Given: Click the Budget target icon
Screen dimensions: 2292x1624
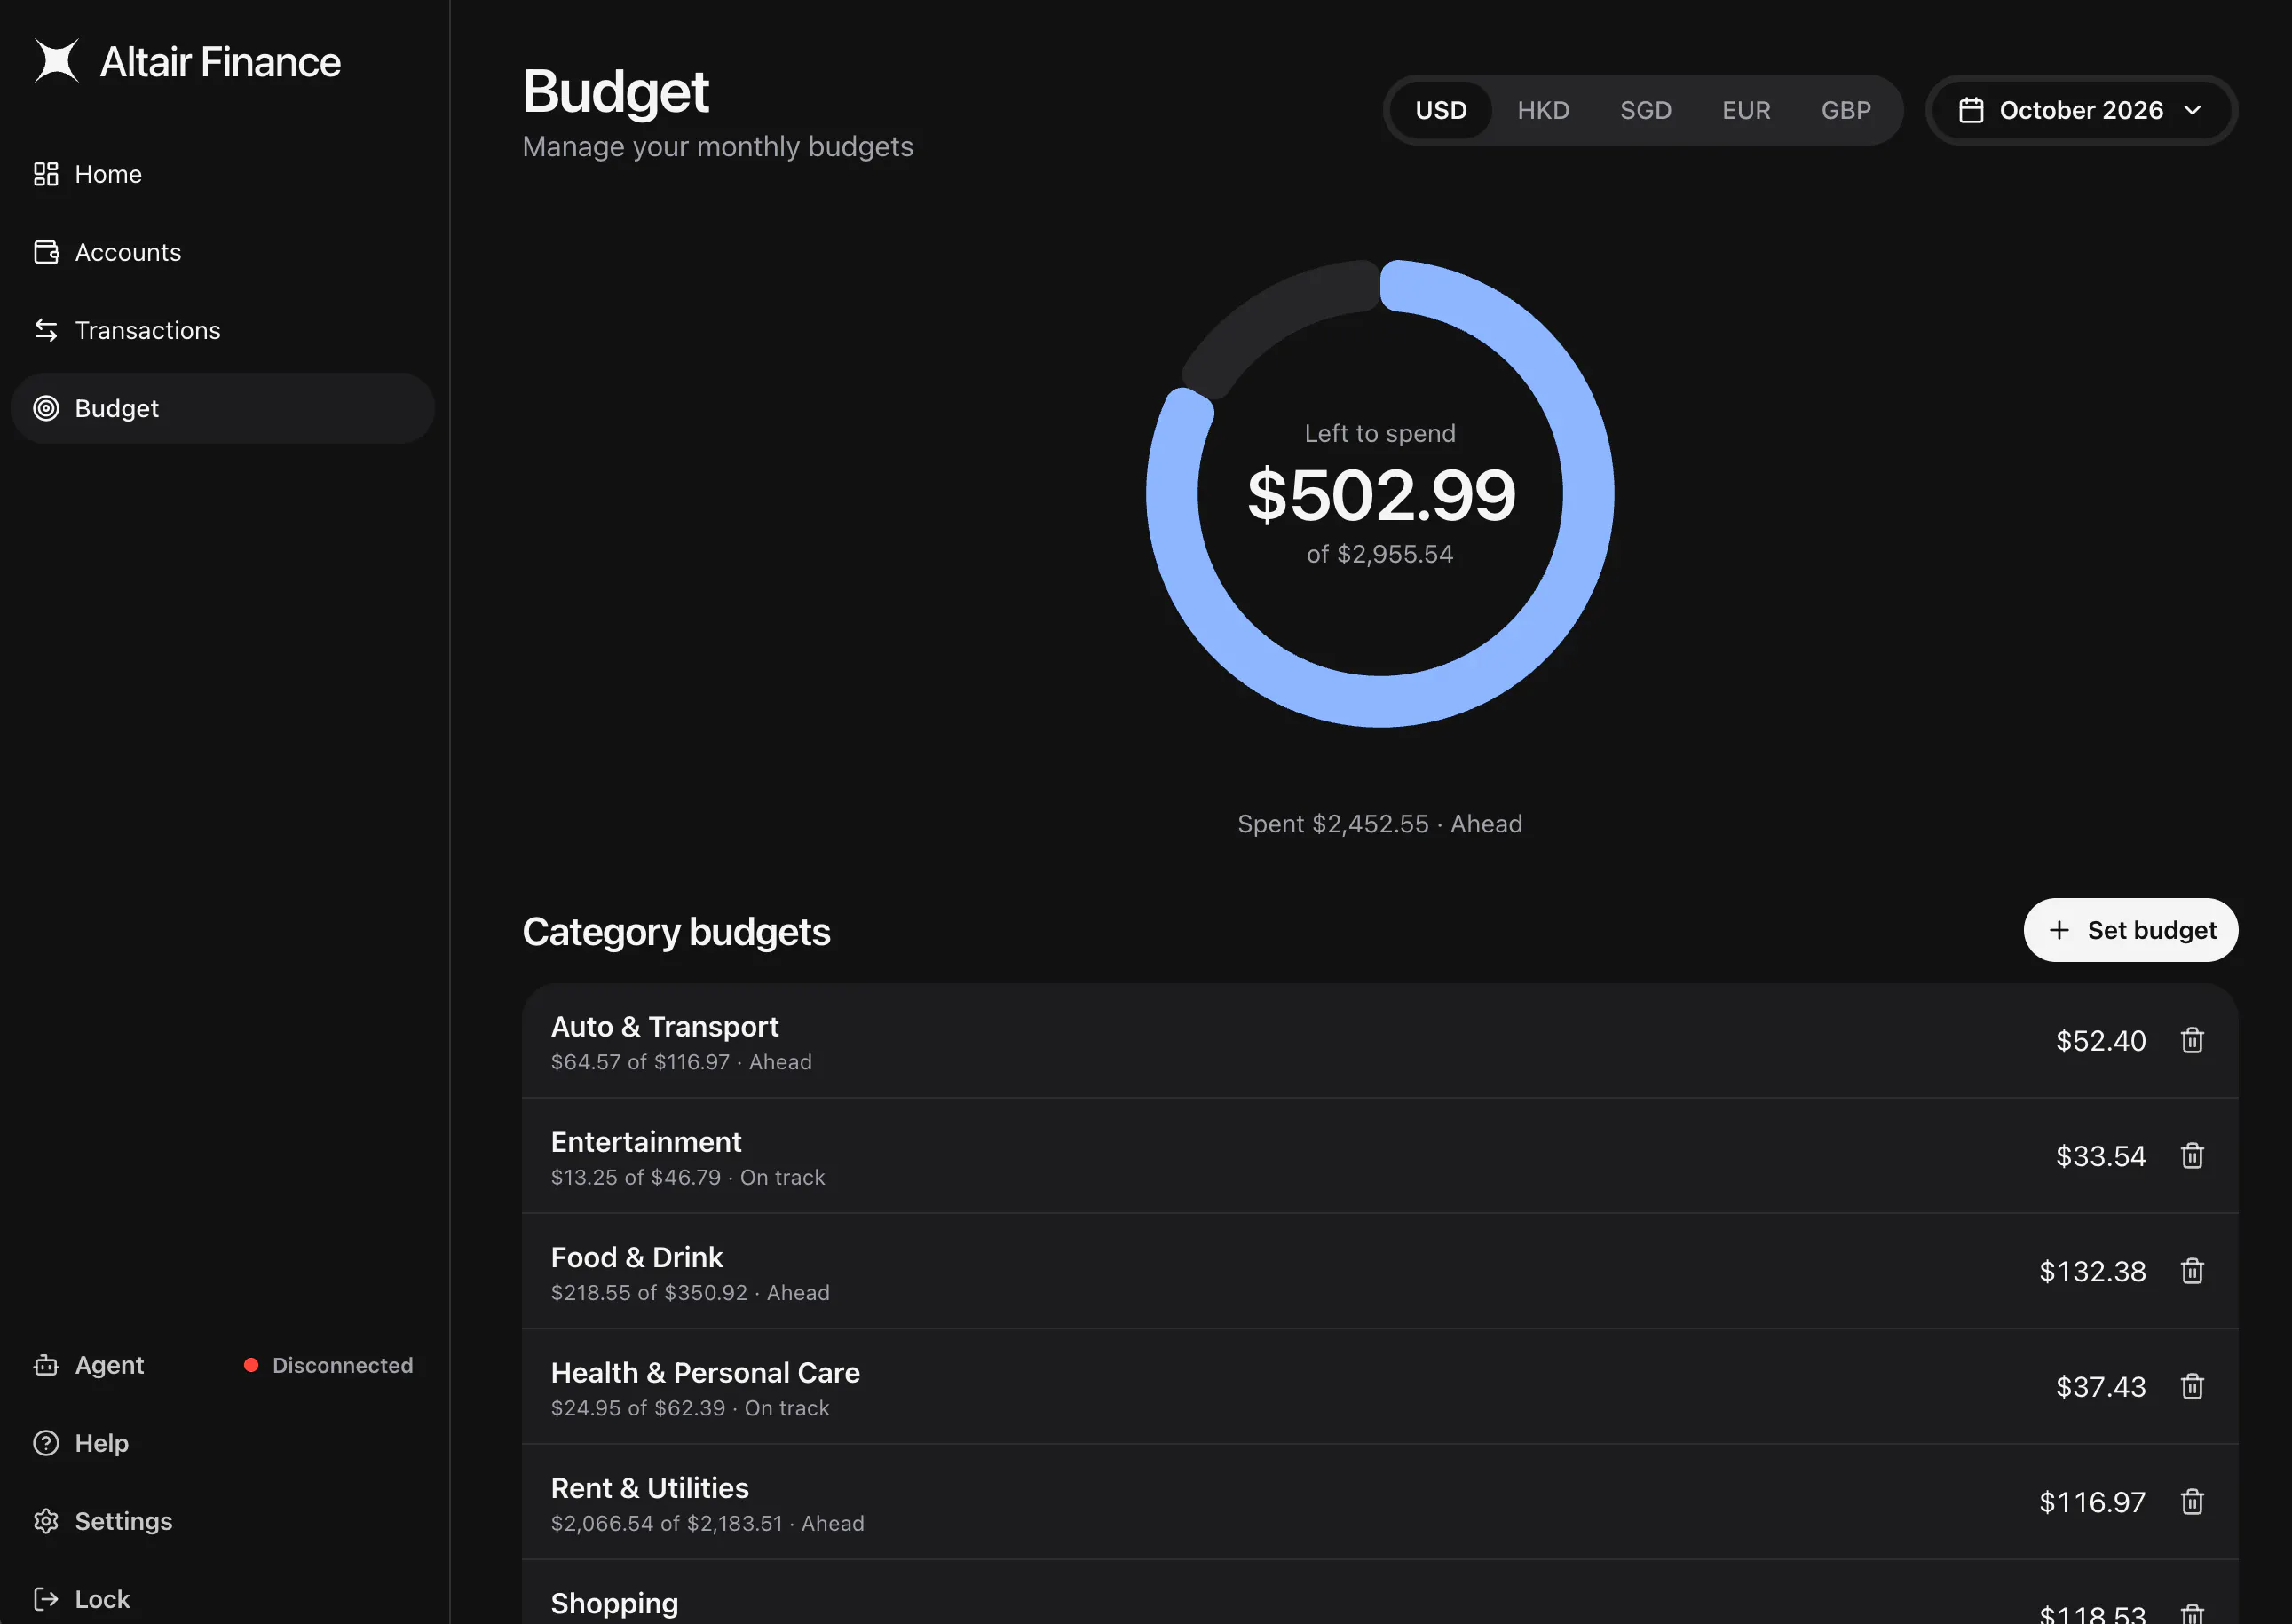Looking at the screenshot, I should click(46, 408).
